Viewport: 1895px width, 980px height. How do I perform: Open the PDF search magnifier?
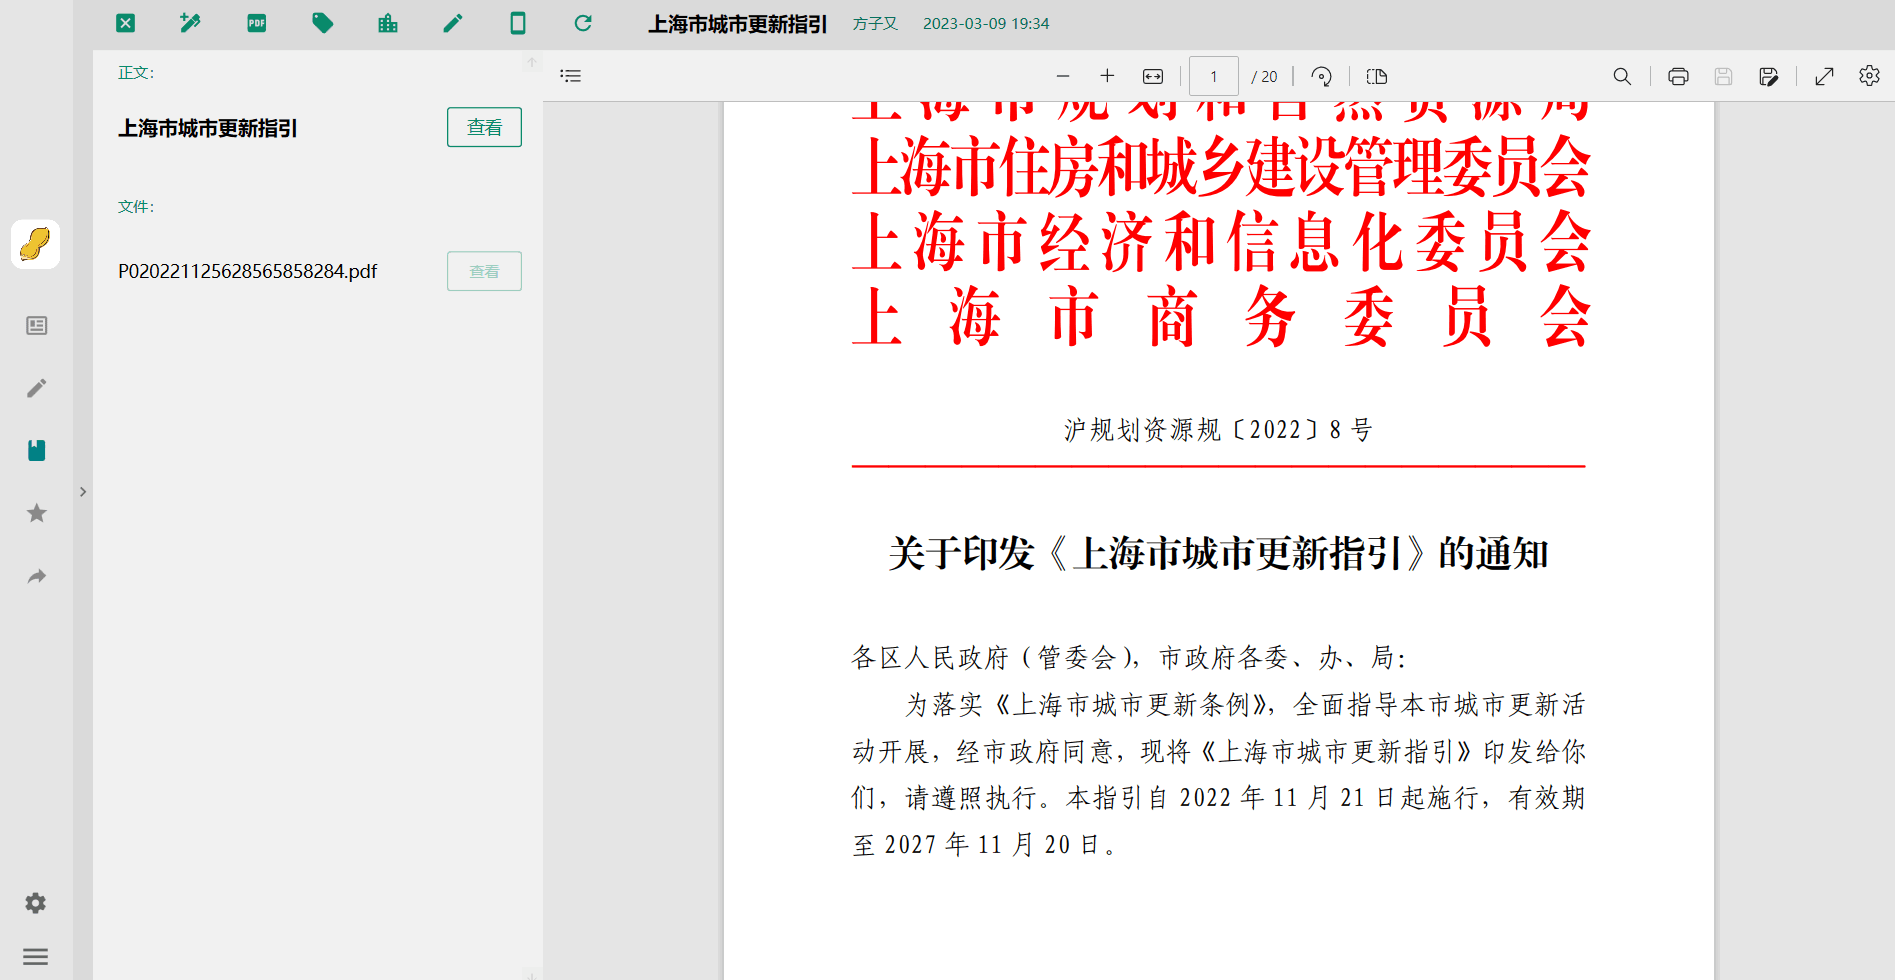(1622, 76)
